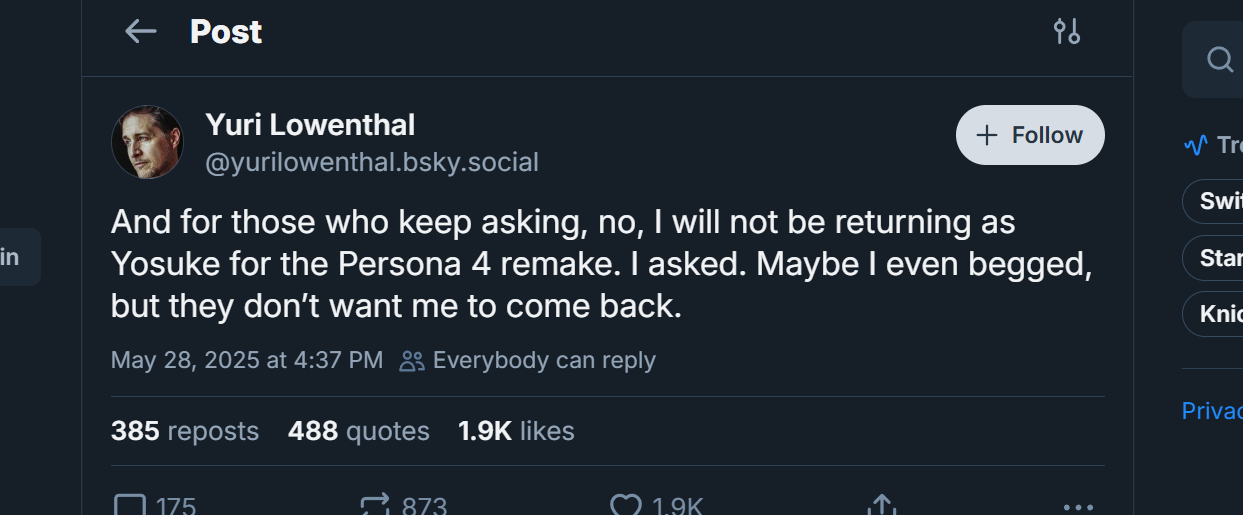Go back using the left arrow
This screenshot has height=515, width=1243.
[141, 32]
